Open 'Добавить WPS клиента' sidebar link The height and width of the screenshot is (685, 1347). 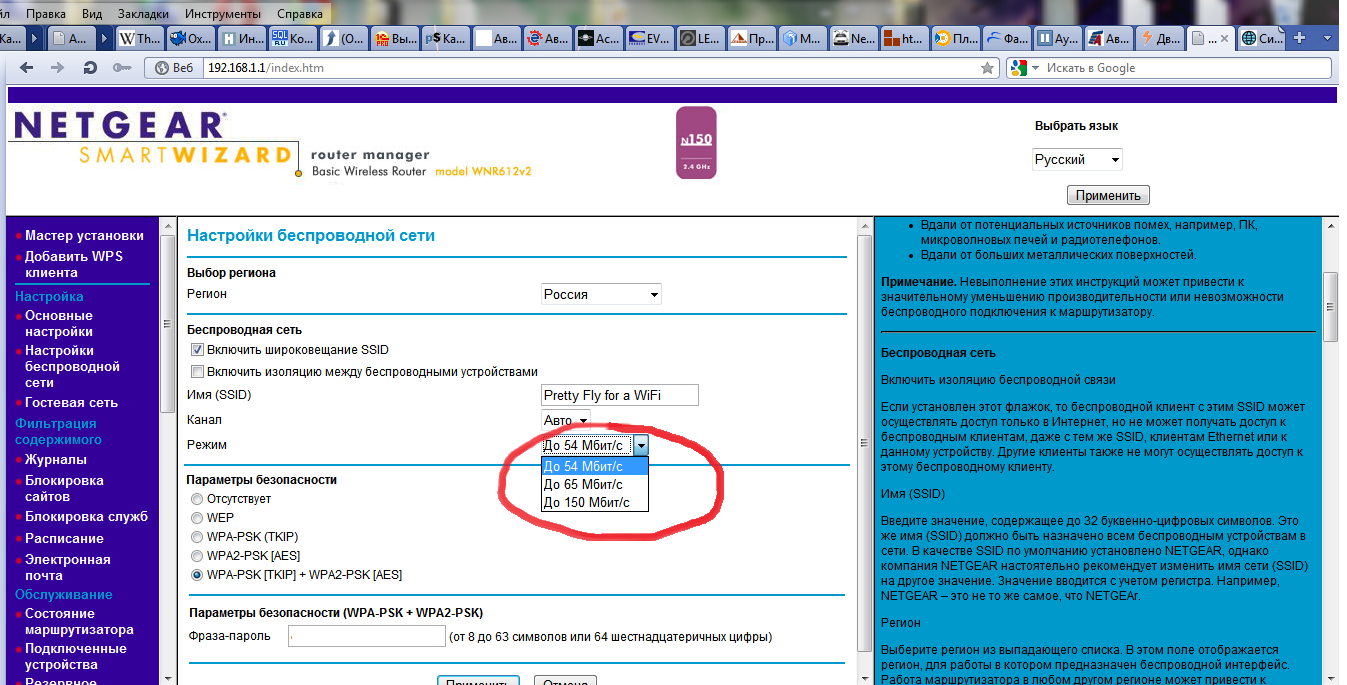pyautogui.click(x=74, y=264)
